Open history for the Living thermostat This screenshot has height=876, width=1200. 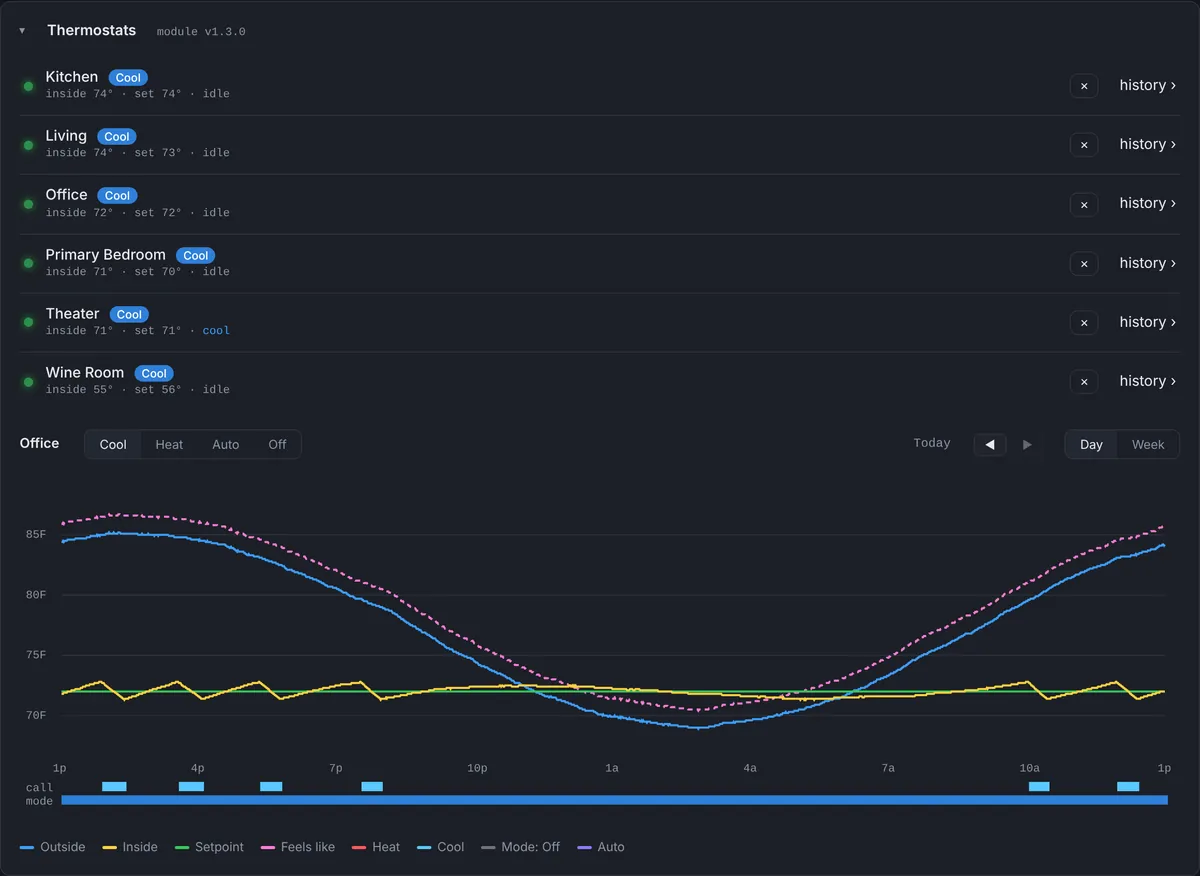coord(1147,144)
